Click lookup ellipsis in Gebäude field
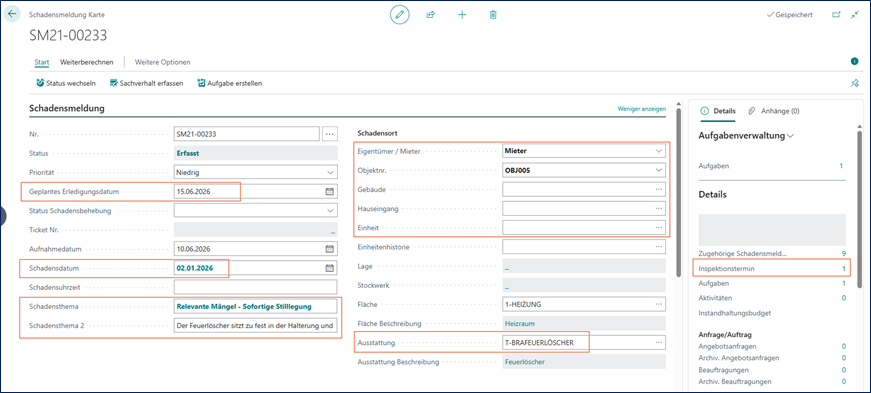 (659, 189)
